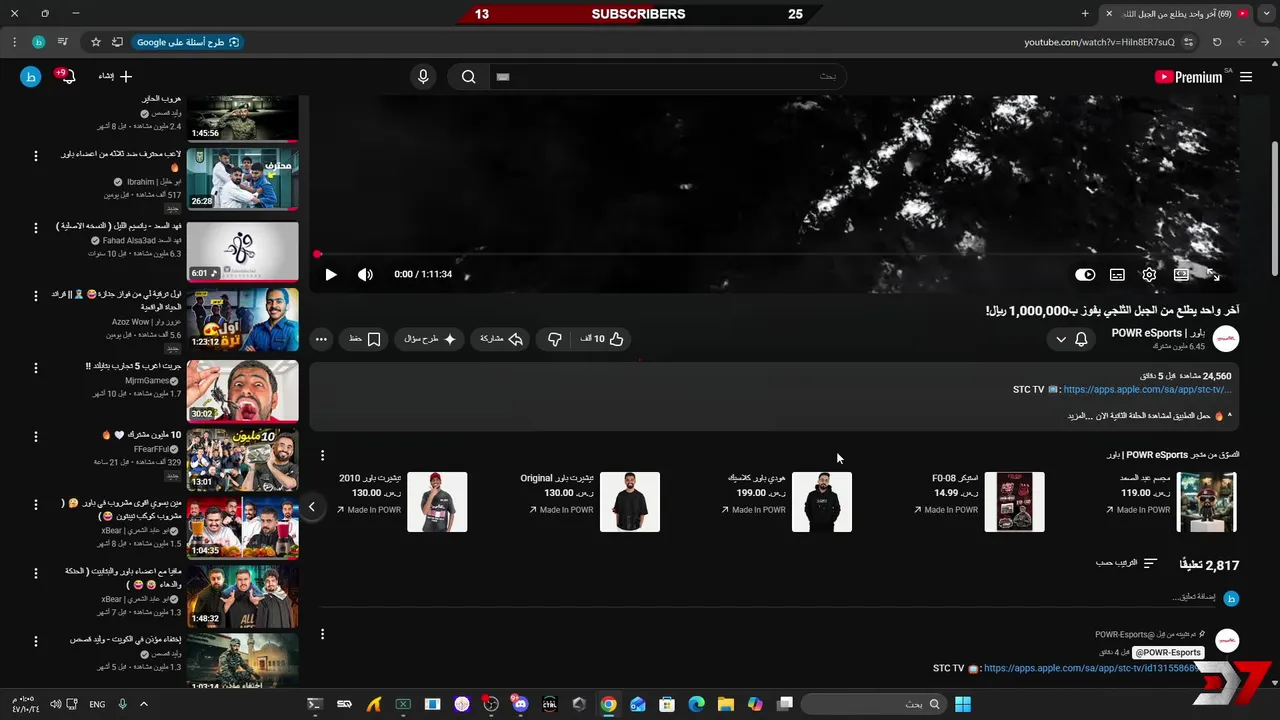This screenshot has height=720, width=1280.
Task: Click the Create (إنشاء) button
Action: 114,76
